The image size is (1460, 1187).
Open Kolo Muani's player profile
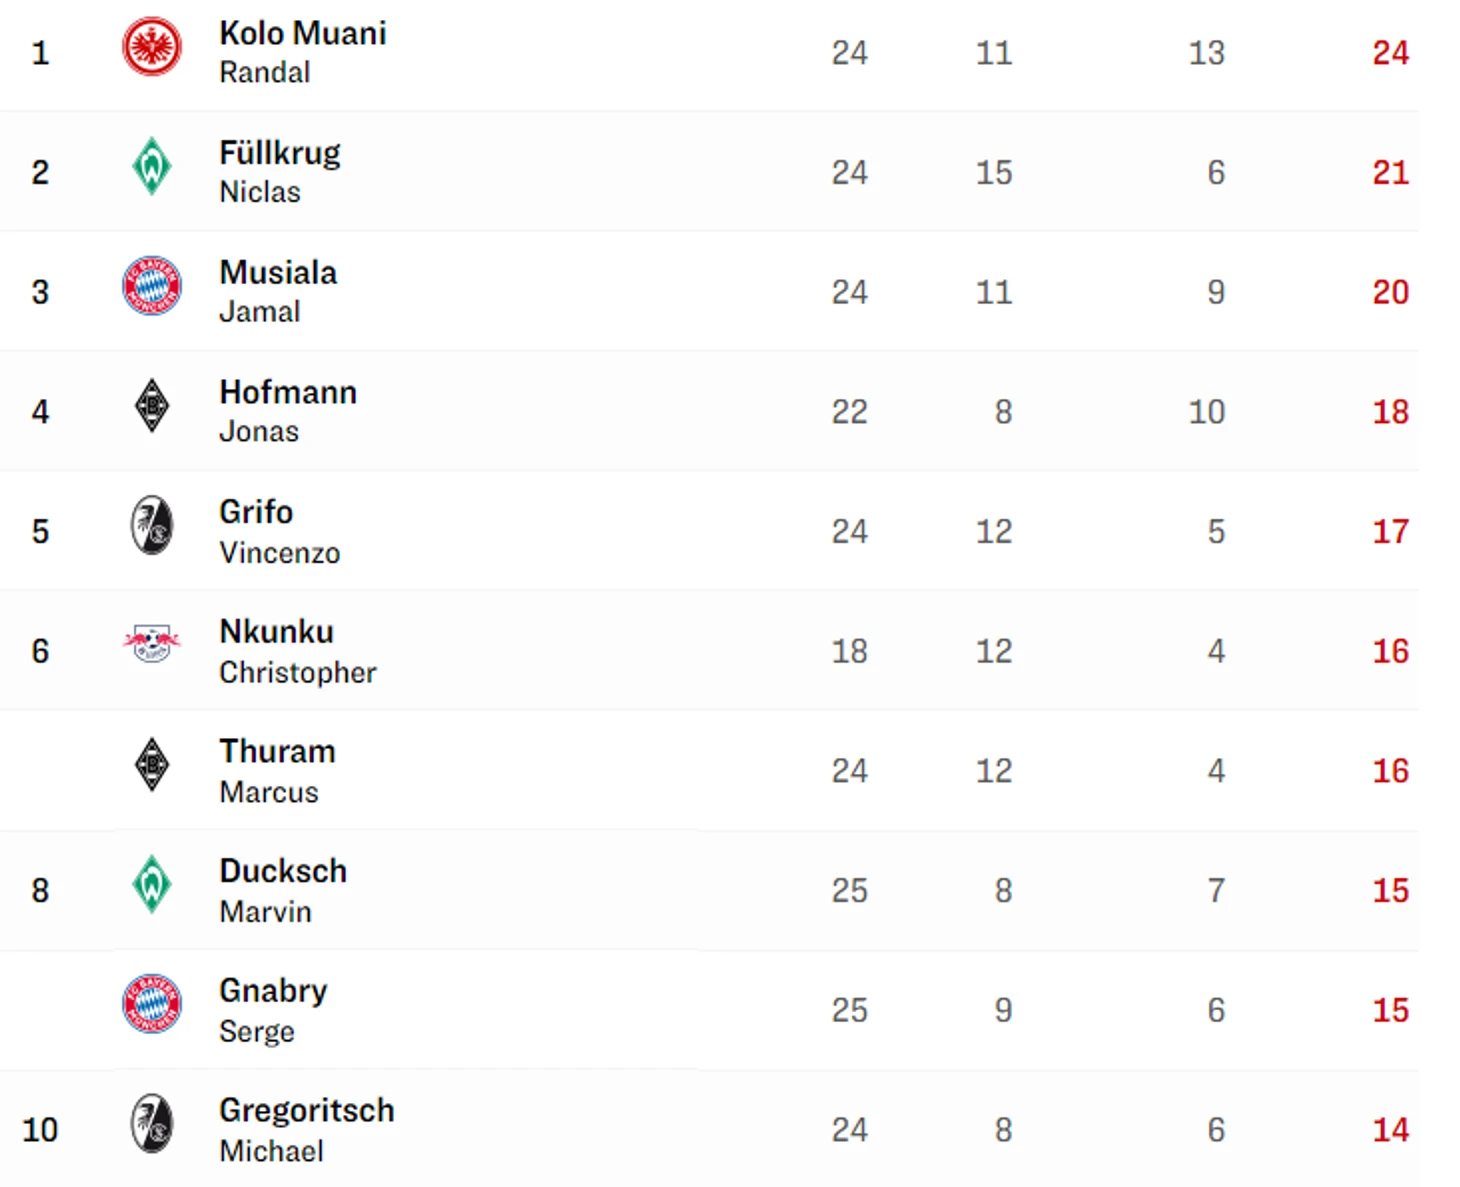(x=302, y=51)
